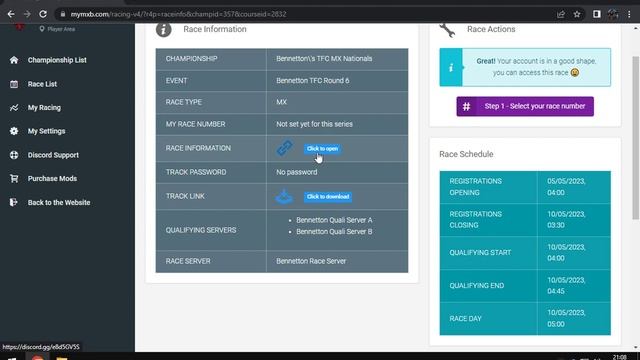Open My Settings page

tap(47, 131)
